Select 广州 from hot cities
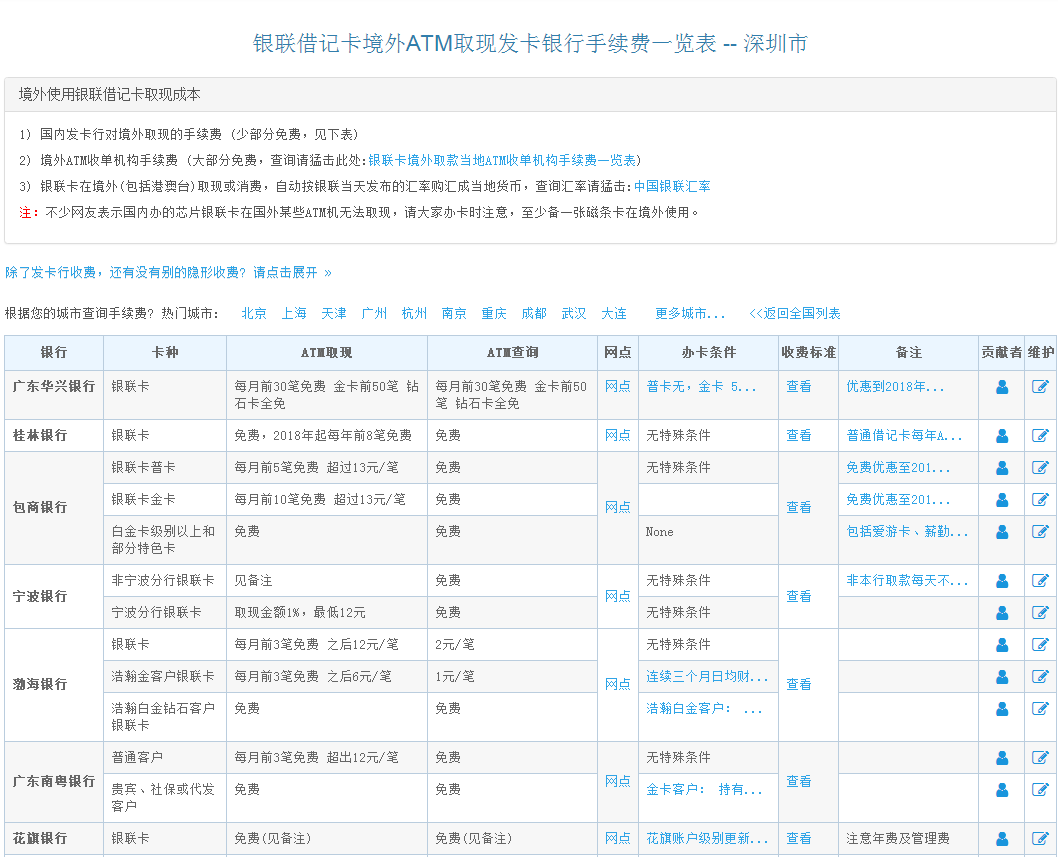 374,313
